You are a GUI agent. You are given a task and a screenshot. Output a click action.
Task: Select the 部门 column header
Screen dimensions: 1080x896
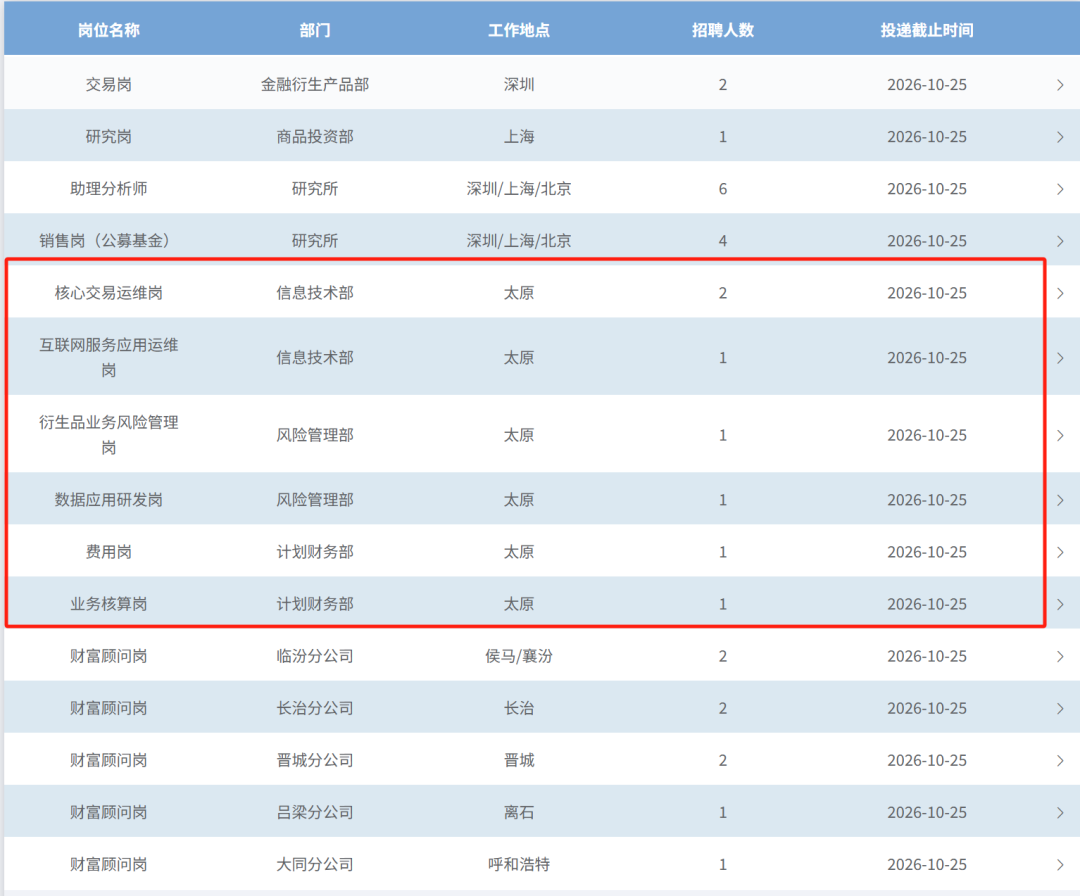[315, 30]
